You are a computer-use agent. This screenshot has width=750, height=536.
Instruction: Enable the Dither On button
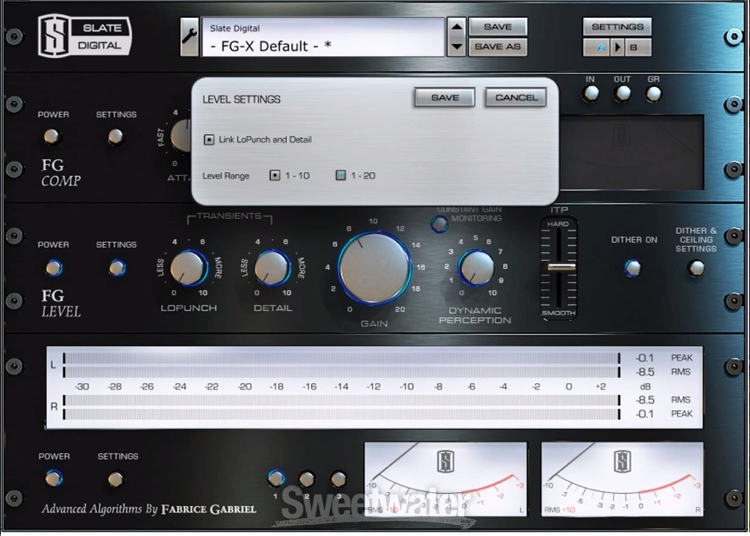(631, 268)
